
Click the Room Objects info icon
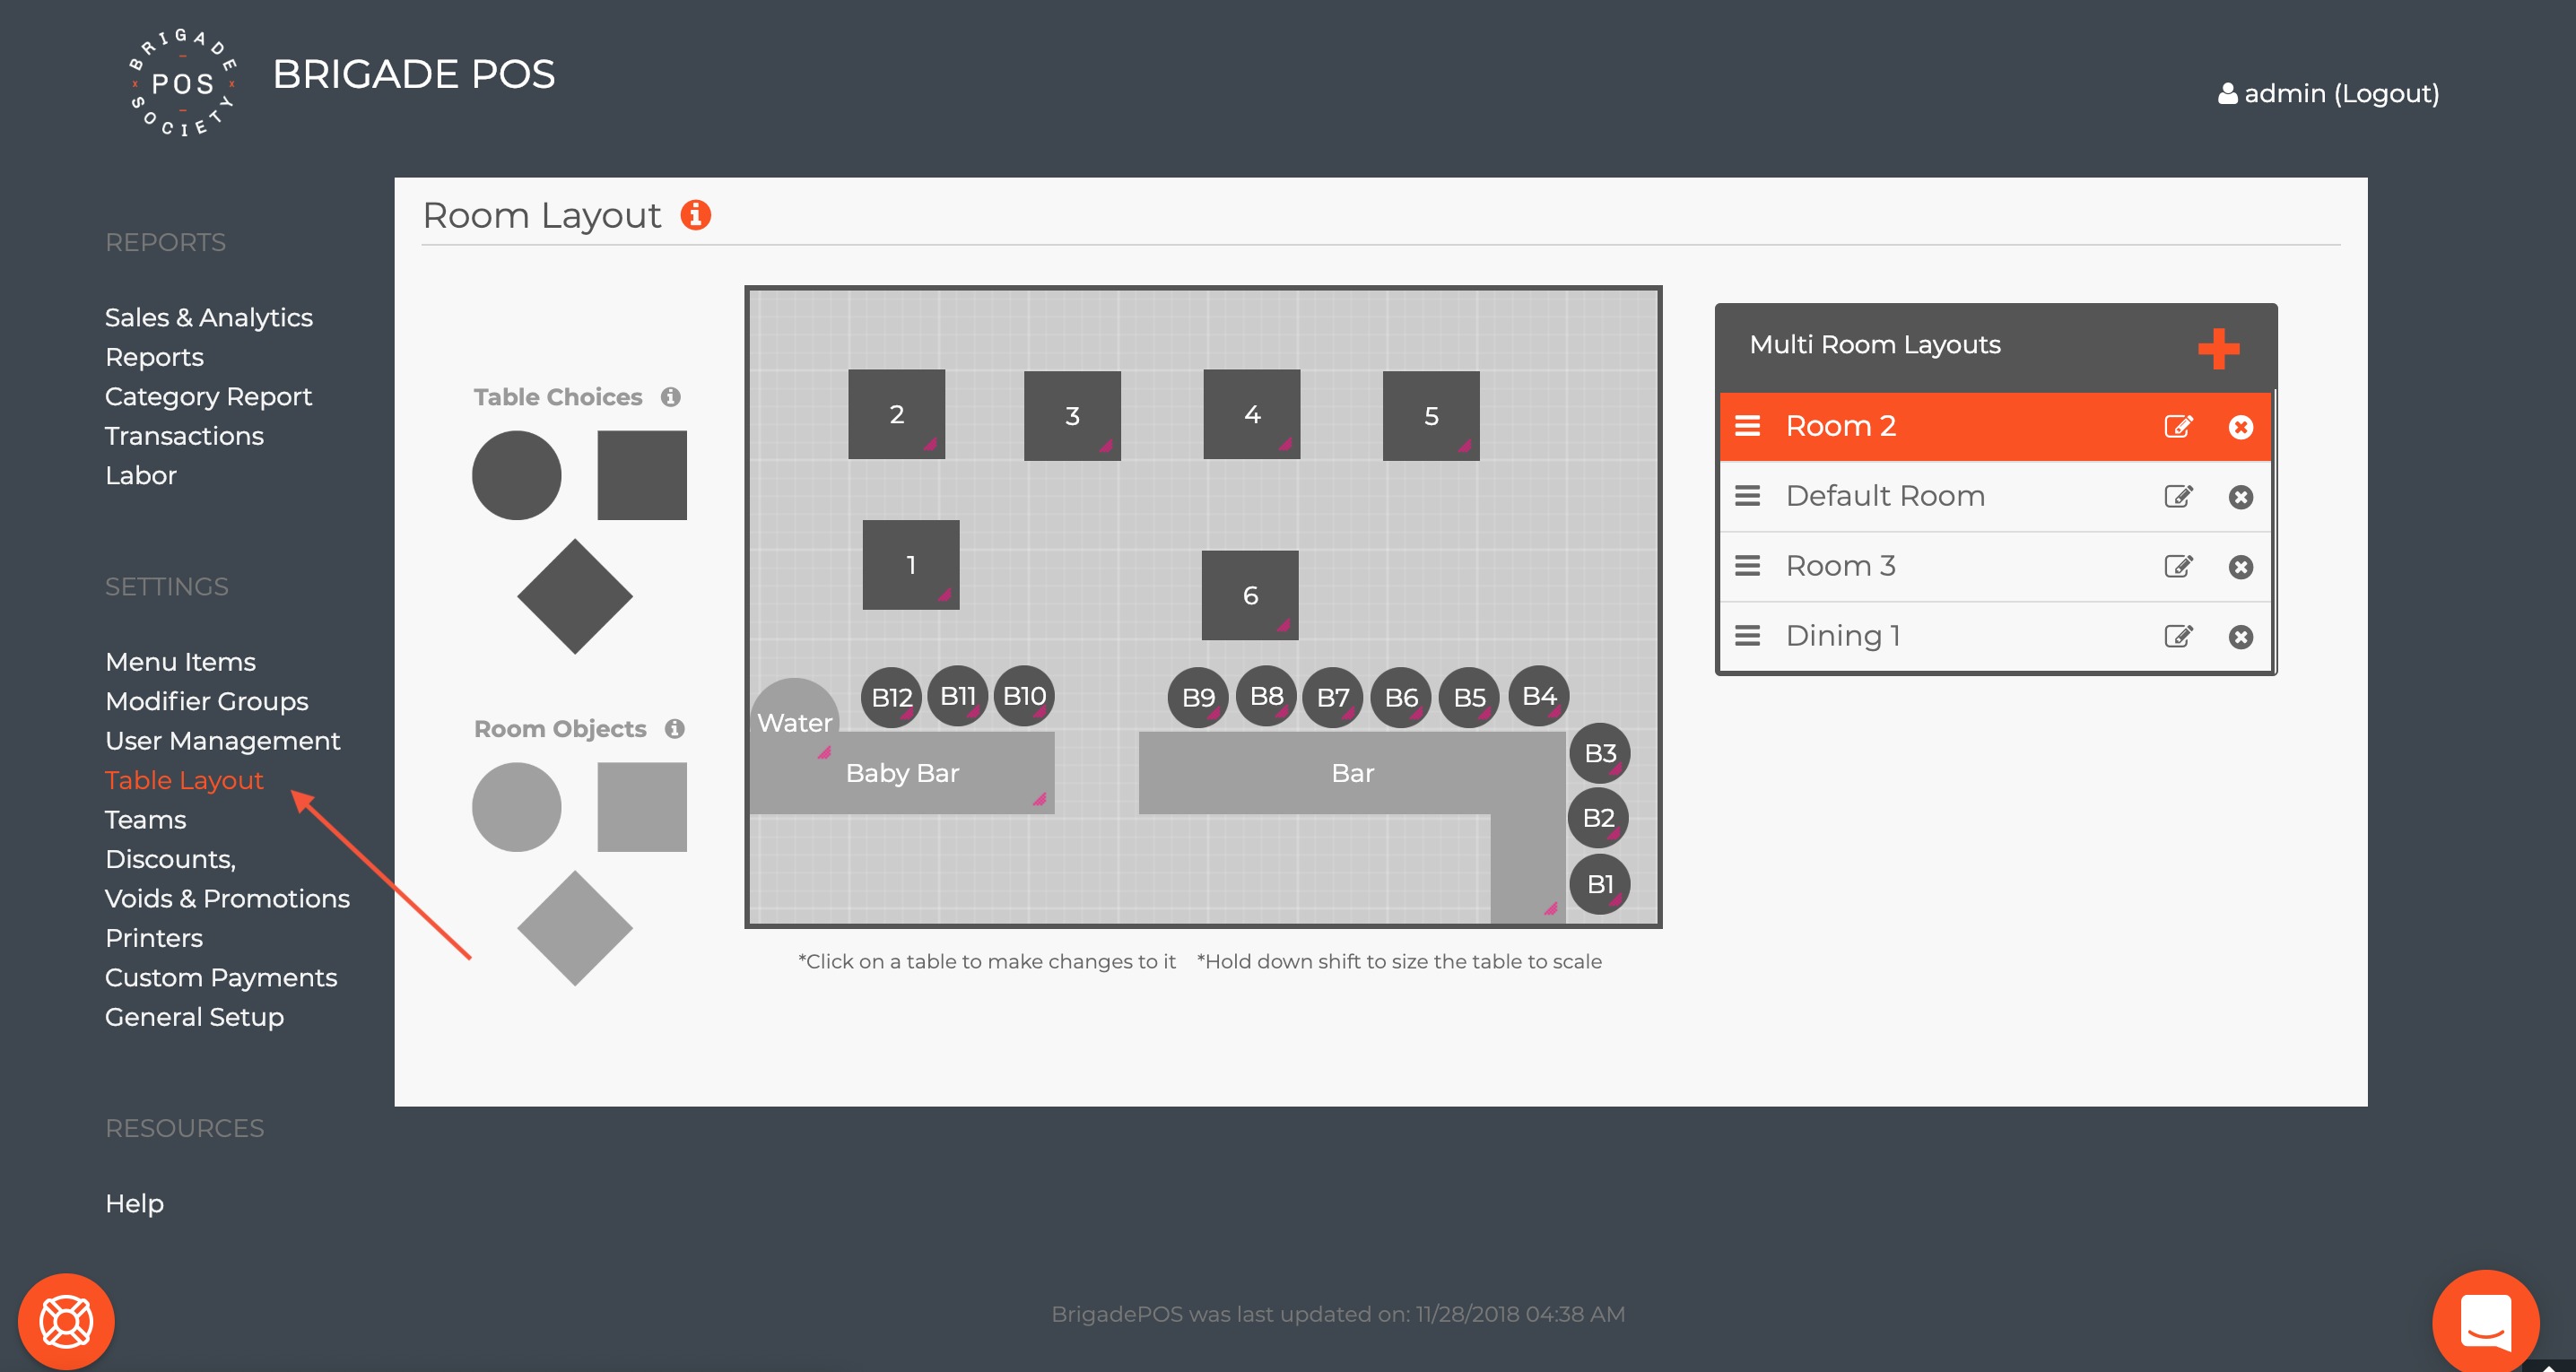click(675, 729)
